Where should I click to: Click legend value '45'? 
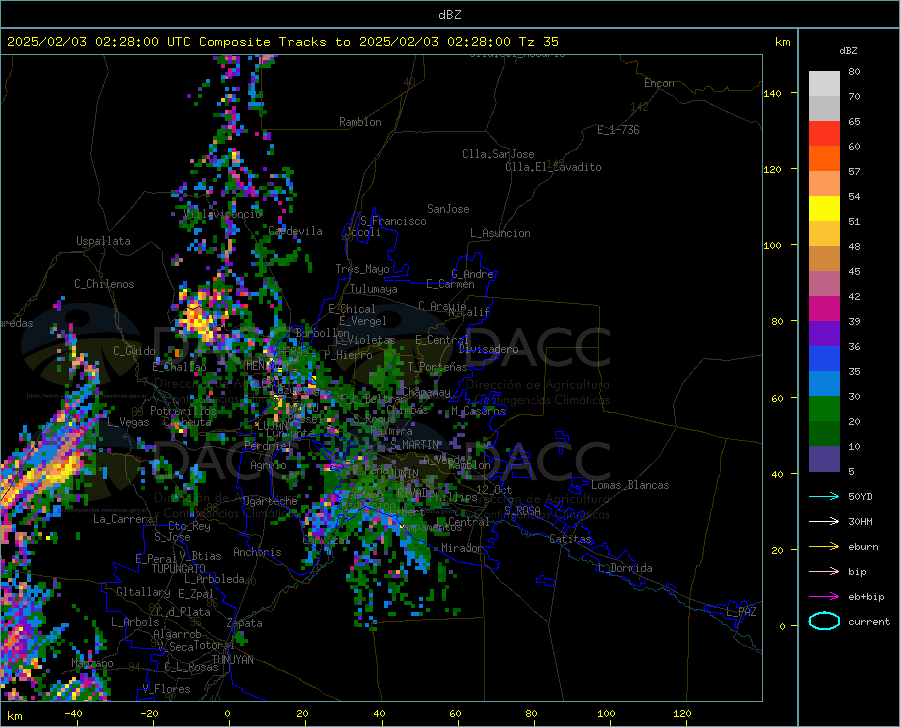click(x=854, y=272)
